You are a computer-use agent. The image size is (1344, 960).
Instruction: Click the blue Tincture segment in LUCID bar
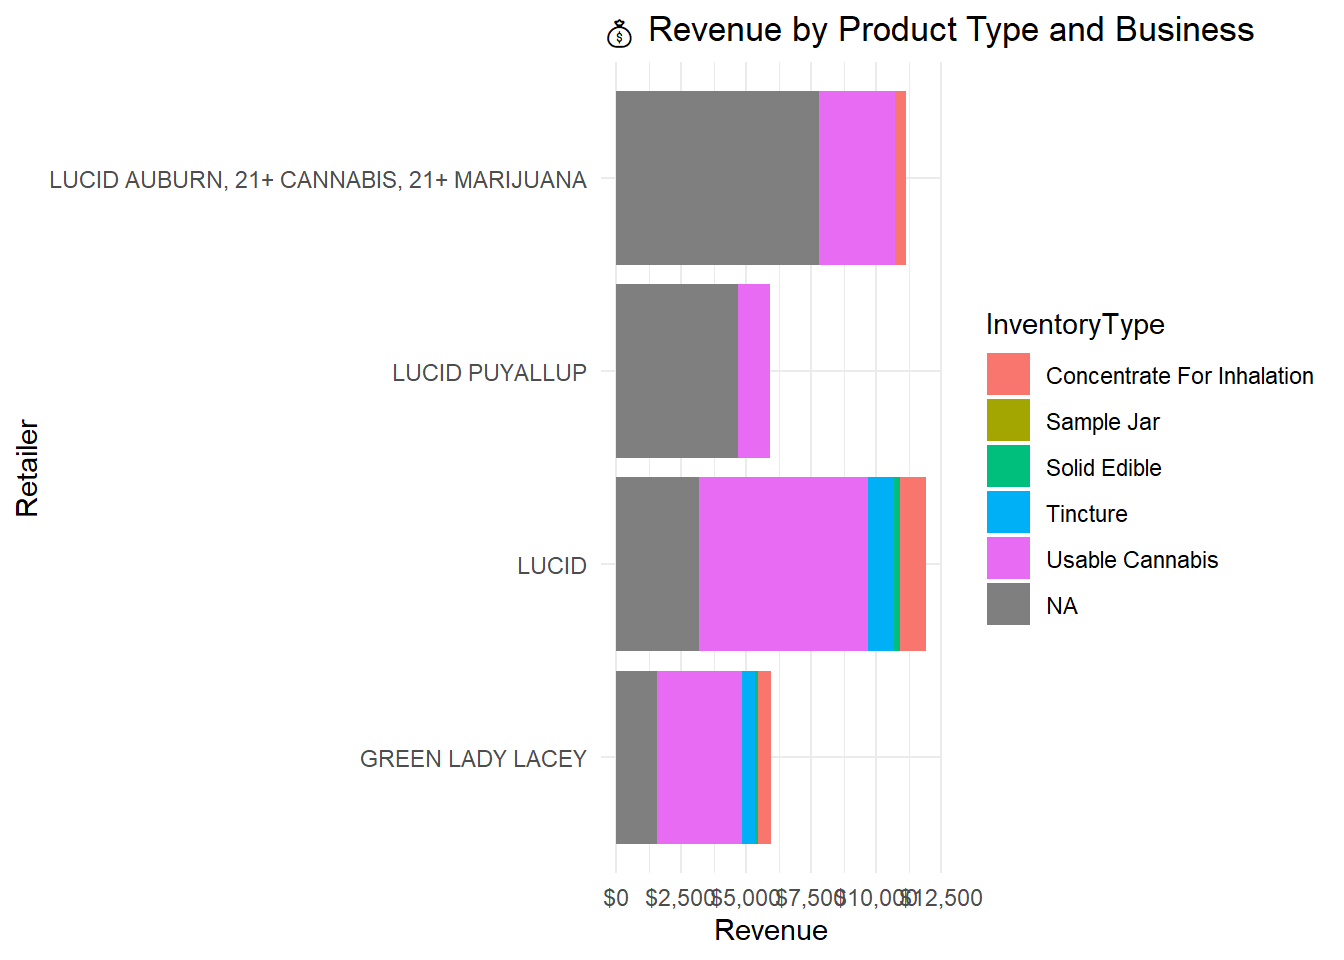tap(880, 564)
